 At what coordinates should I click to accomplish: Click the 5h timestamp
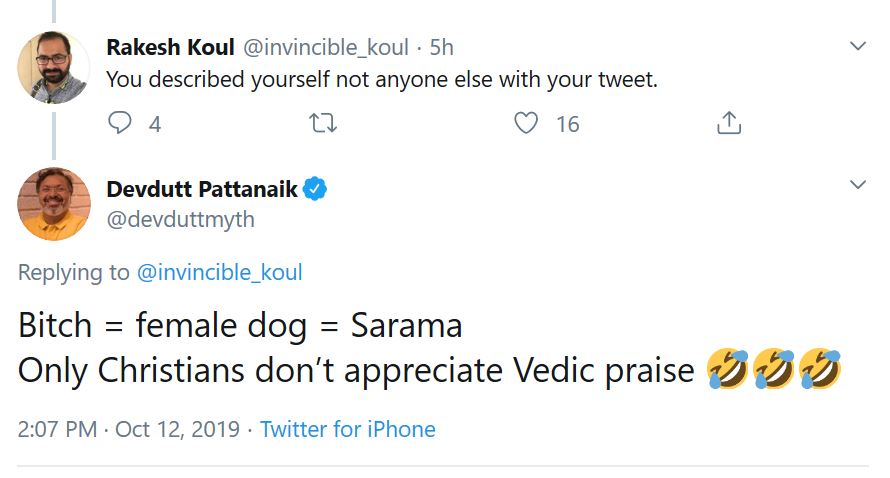pyautogui.click(x=441, y=47)
